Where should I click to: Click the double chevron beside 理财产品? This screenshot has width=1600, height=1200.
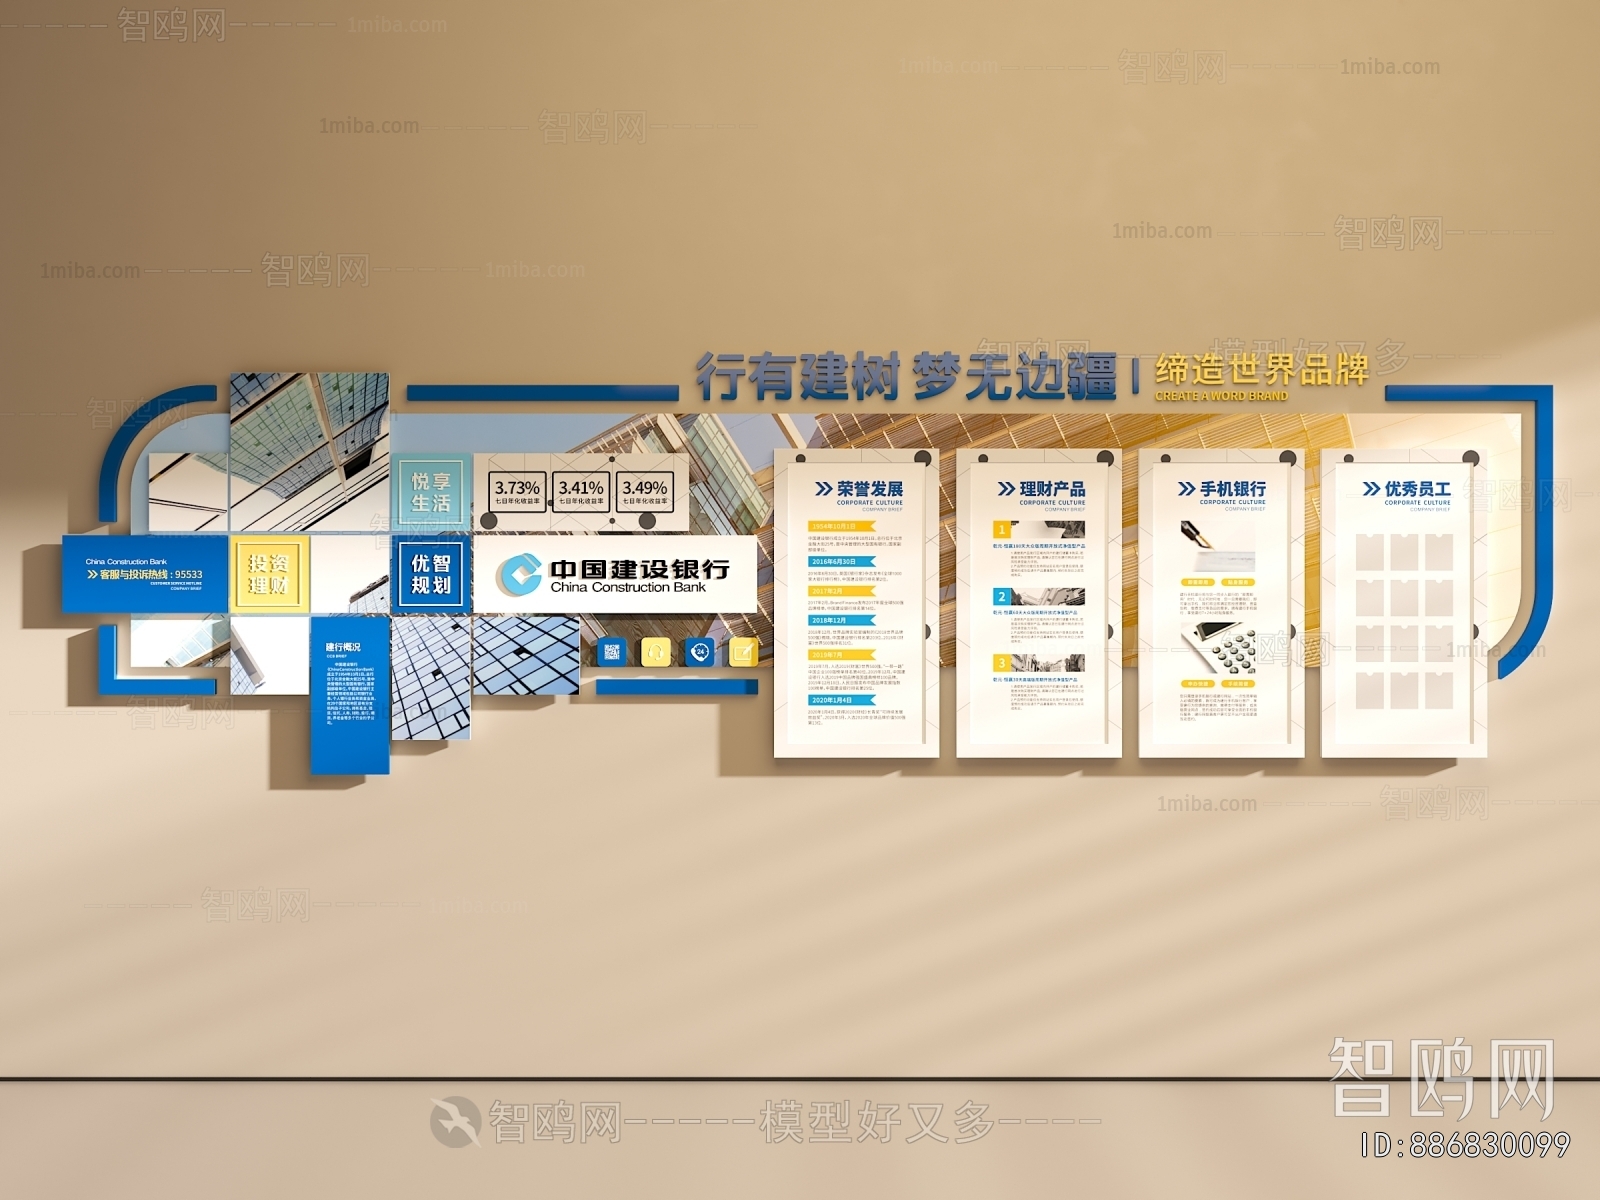point(1006,489)
